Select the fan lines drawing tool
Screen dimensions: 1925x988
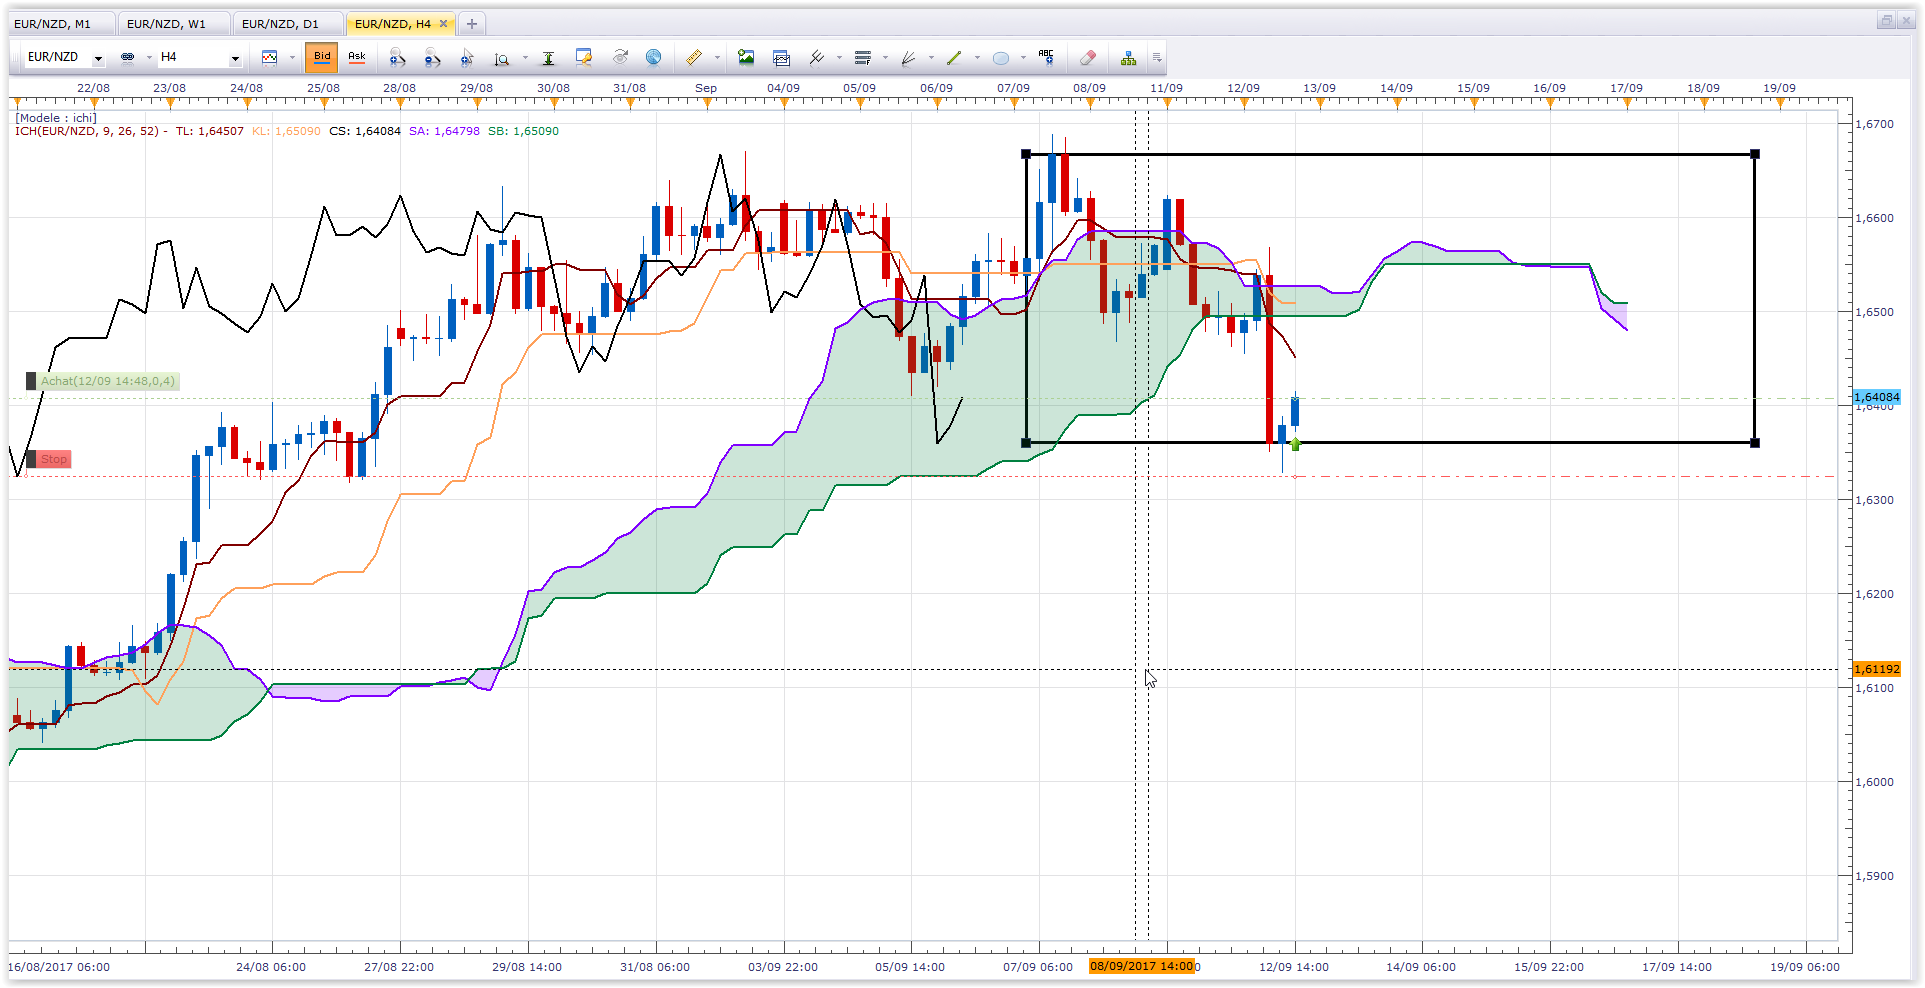click(x=908, y=58)
